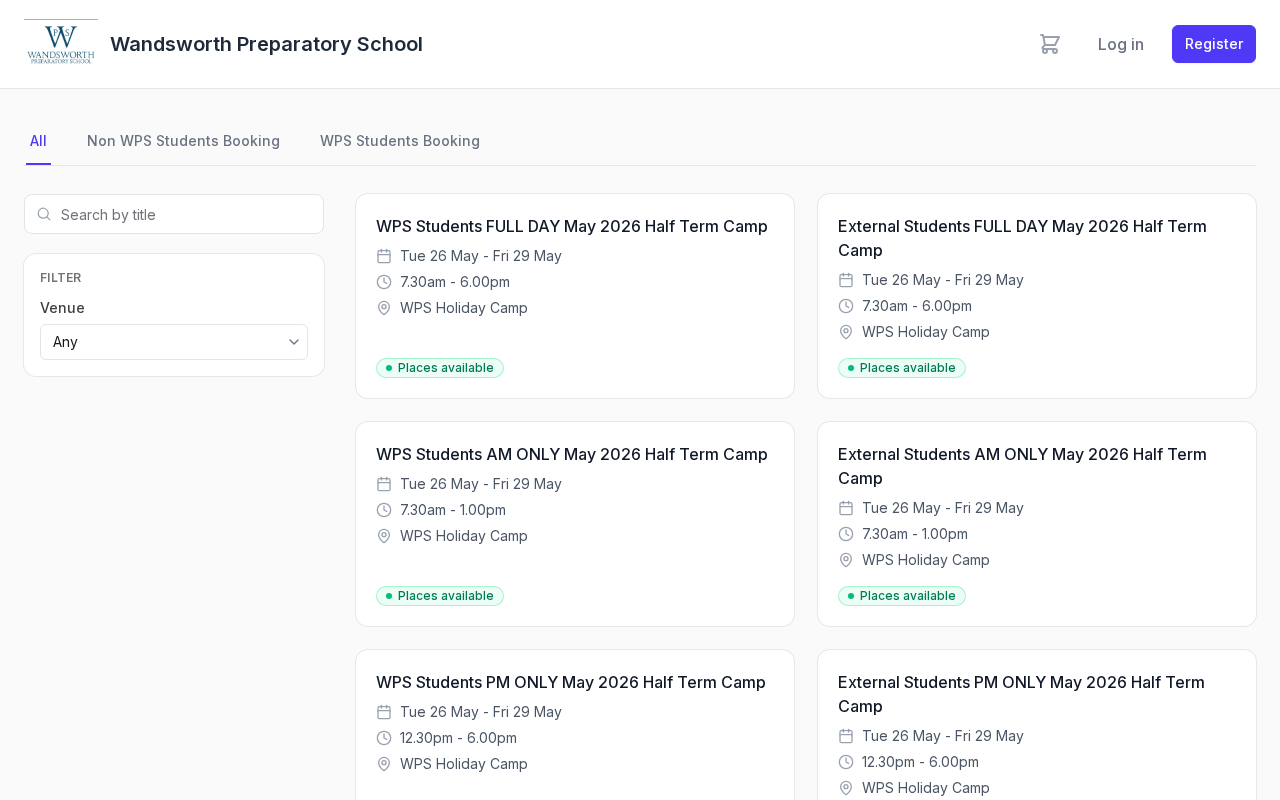This screenshot has width=1280, height=800.
Task: Focus the Search by title field
Action: coord(174,214)
